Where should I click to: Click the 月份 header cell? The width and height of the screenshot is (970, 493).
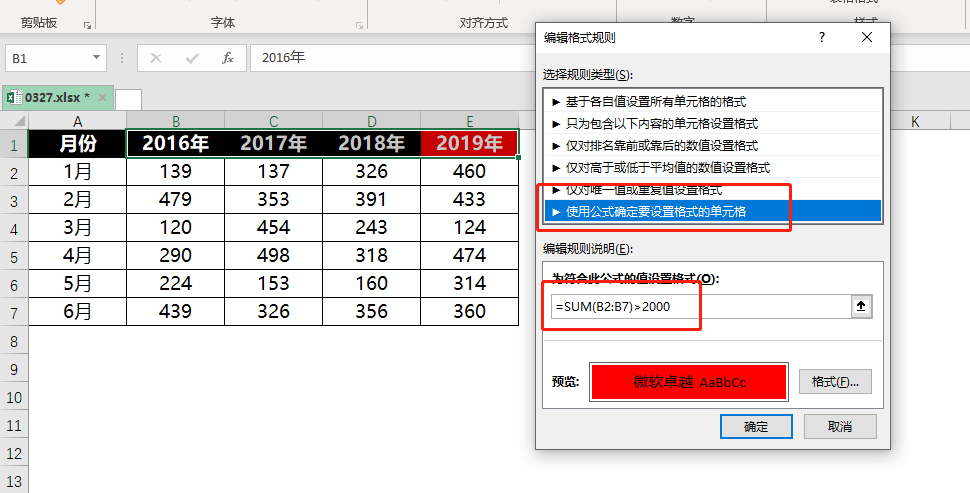coord(77,144)
